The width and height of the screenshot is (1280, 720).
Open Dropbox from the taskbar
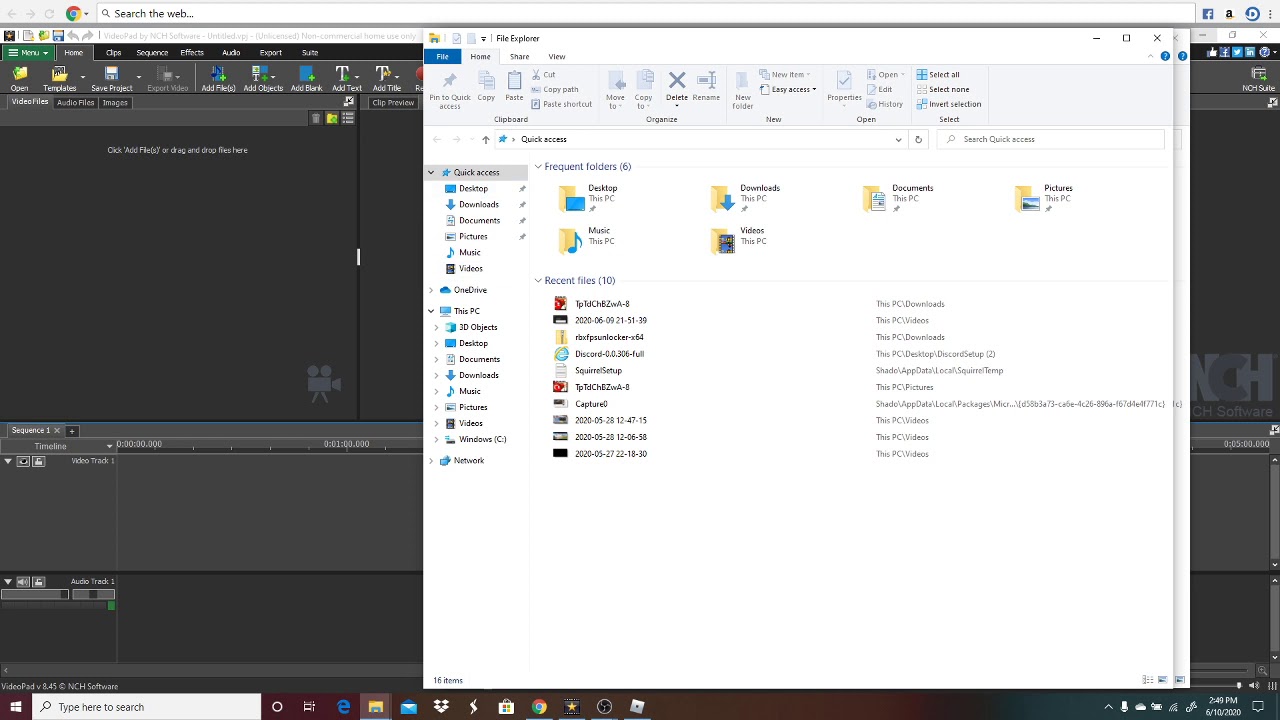click(441, 707)
